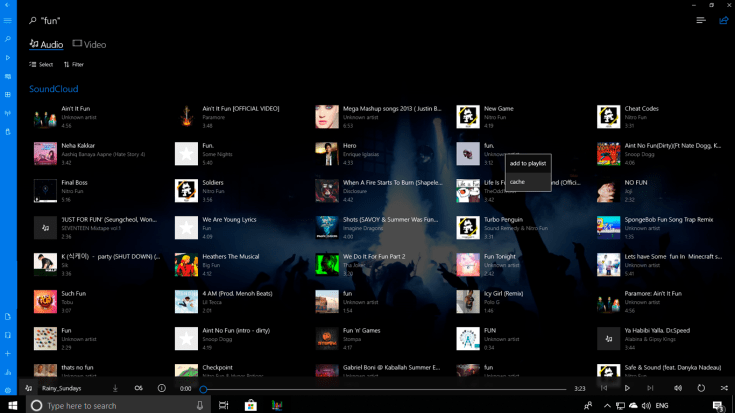Click the info icon in player bar
Viewport: 735px width, 413px height.
161,388
